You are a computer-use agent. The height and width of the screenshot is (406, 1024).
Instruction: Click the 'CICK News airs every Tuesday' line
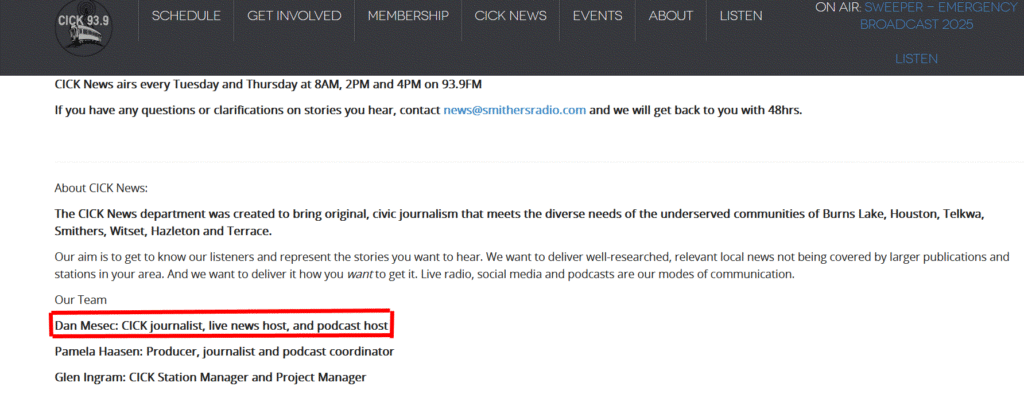(268, 84)
